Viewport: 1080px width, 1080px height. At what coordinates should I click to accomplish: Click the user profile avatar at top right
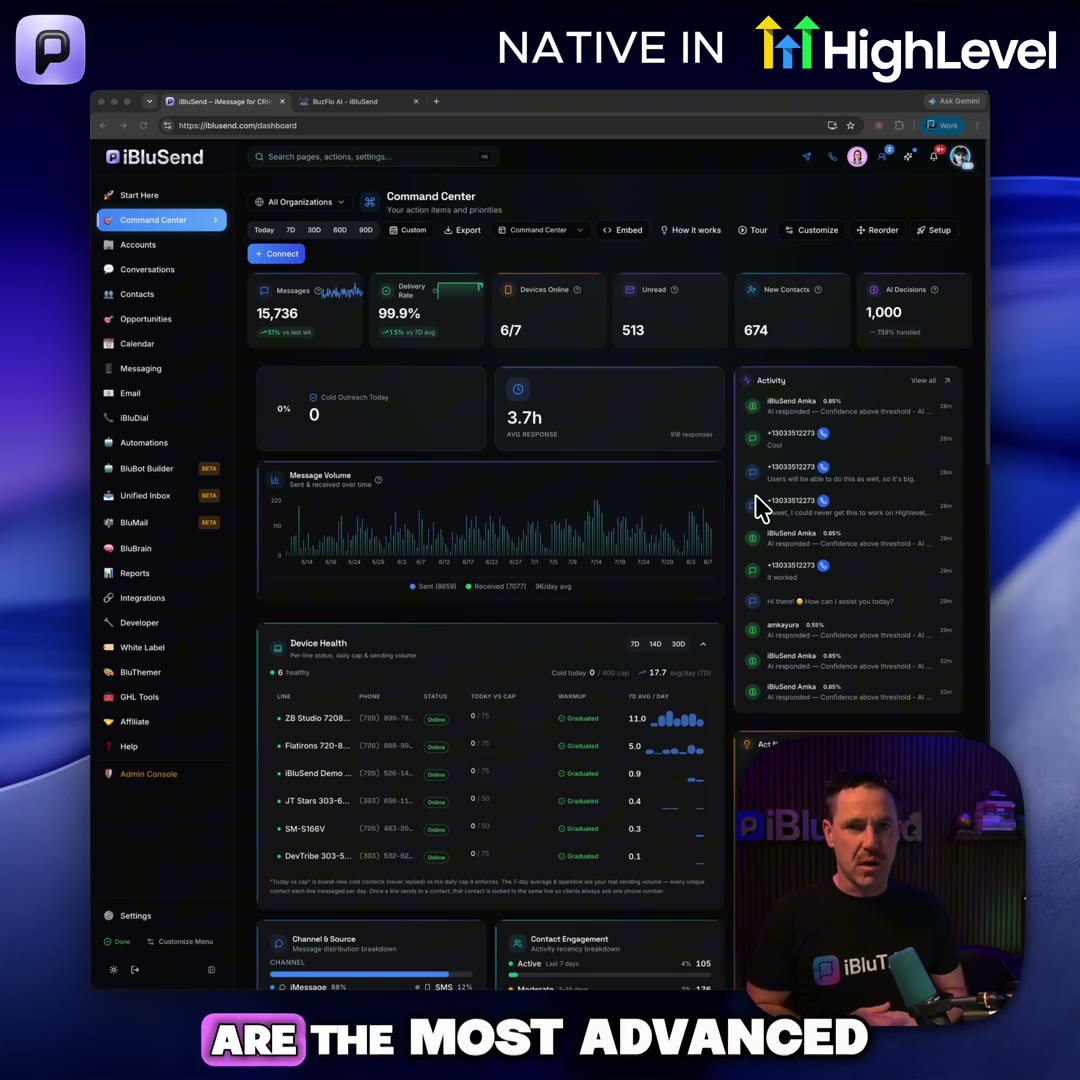coord(960,156)
